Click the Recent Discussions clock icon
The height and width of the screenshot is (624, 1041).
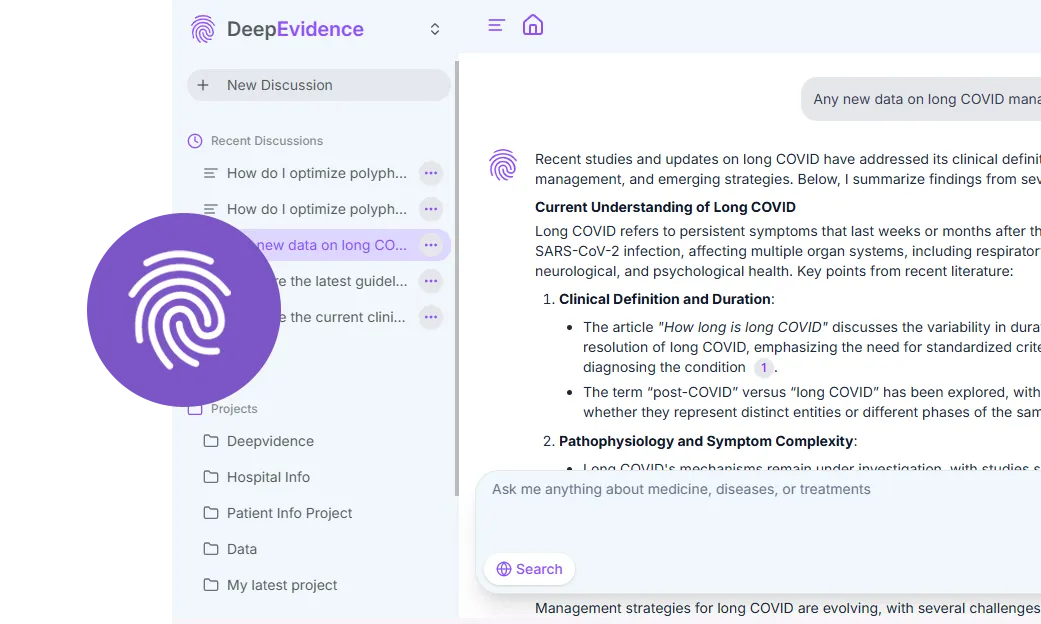(x=195, y=141)
